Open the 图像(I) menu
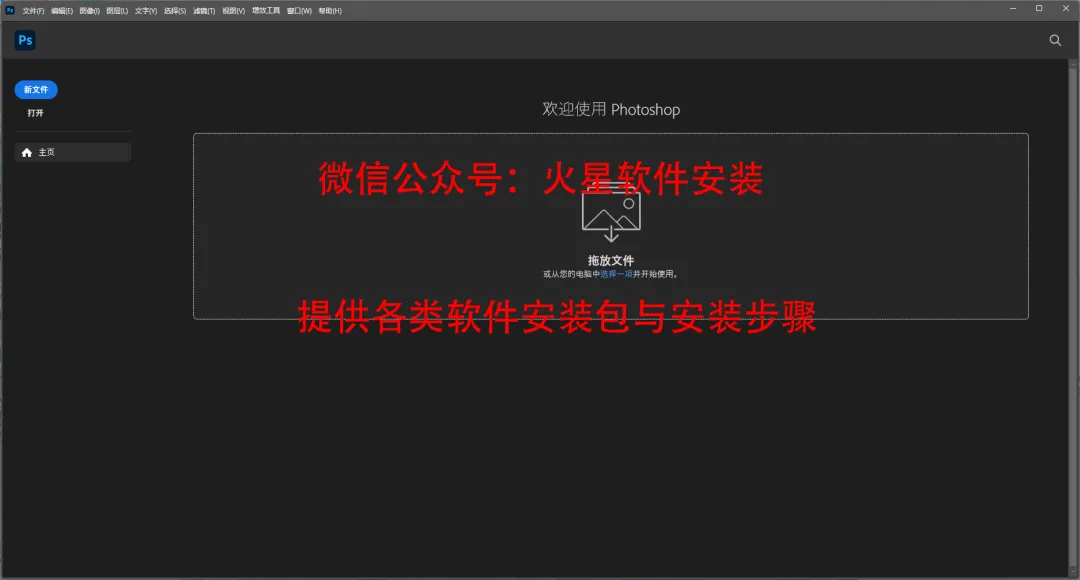 pyautogui.click(x=90, y=11)
